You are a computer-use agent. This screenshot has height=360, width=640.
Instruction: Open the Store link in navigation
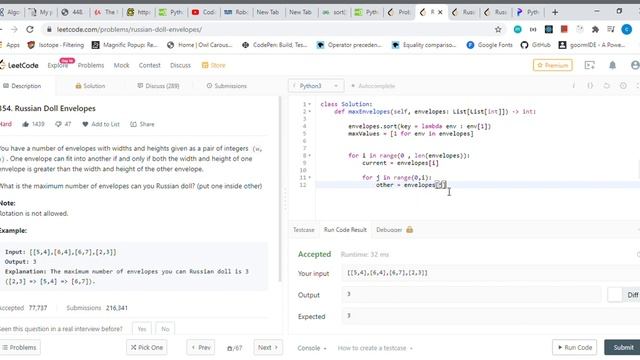[x=213, y=65]
